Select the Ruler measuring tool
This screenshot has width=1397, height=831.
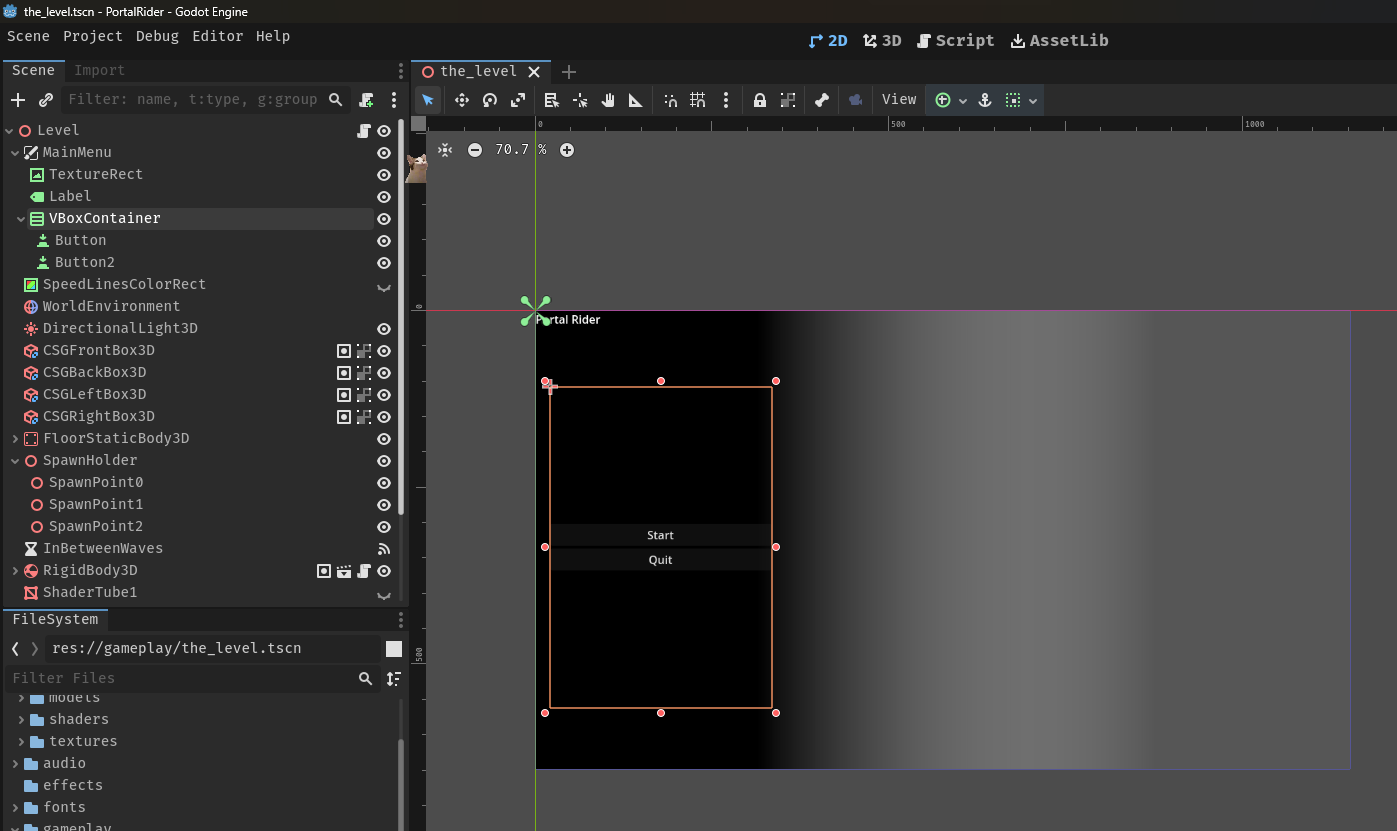pos(635,100)
